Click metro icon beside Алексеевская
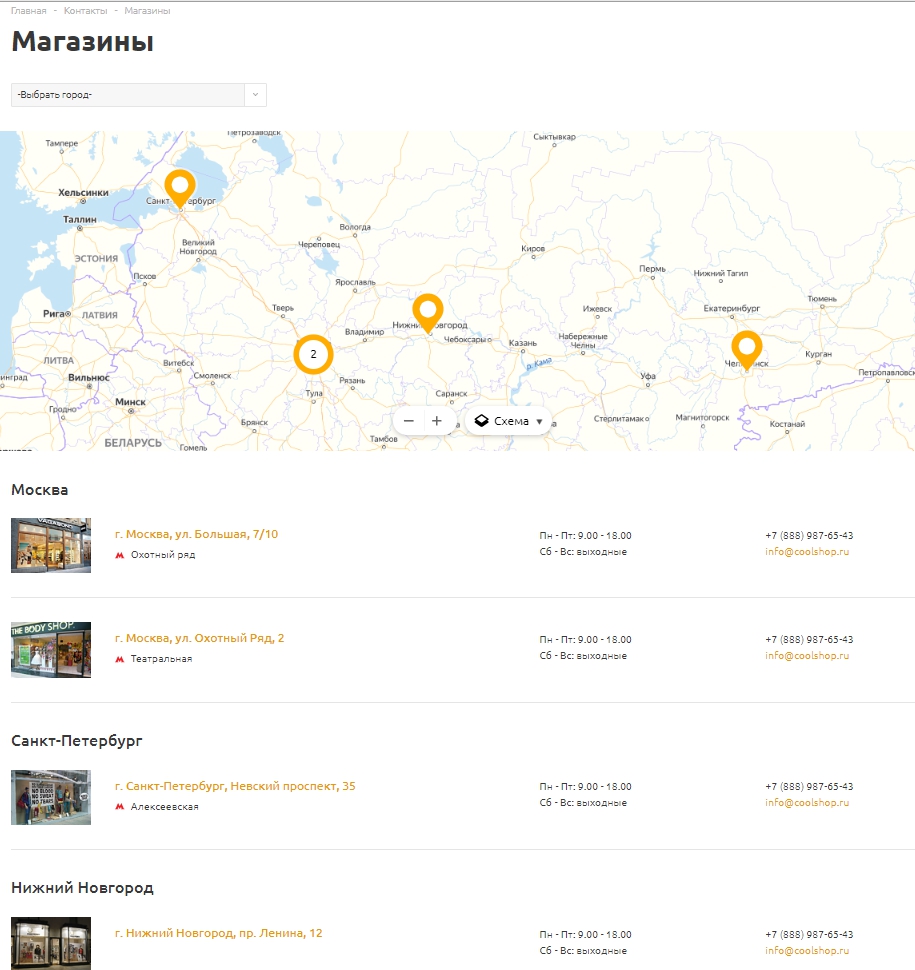 (120, 807)
